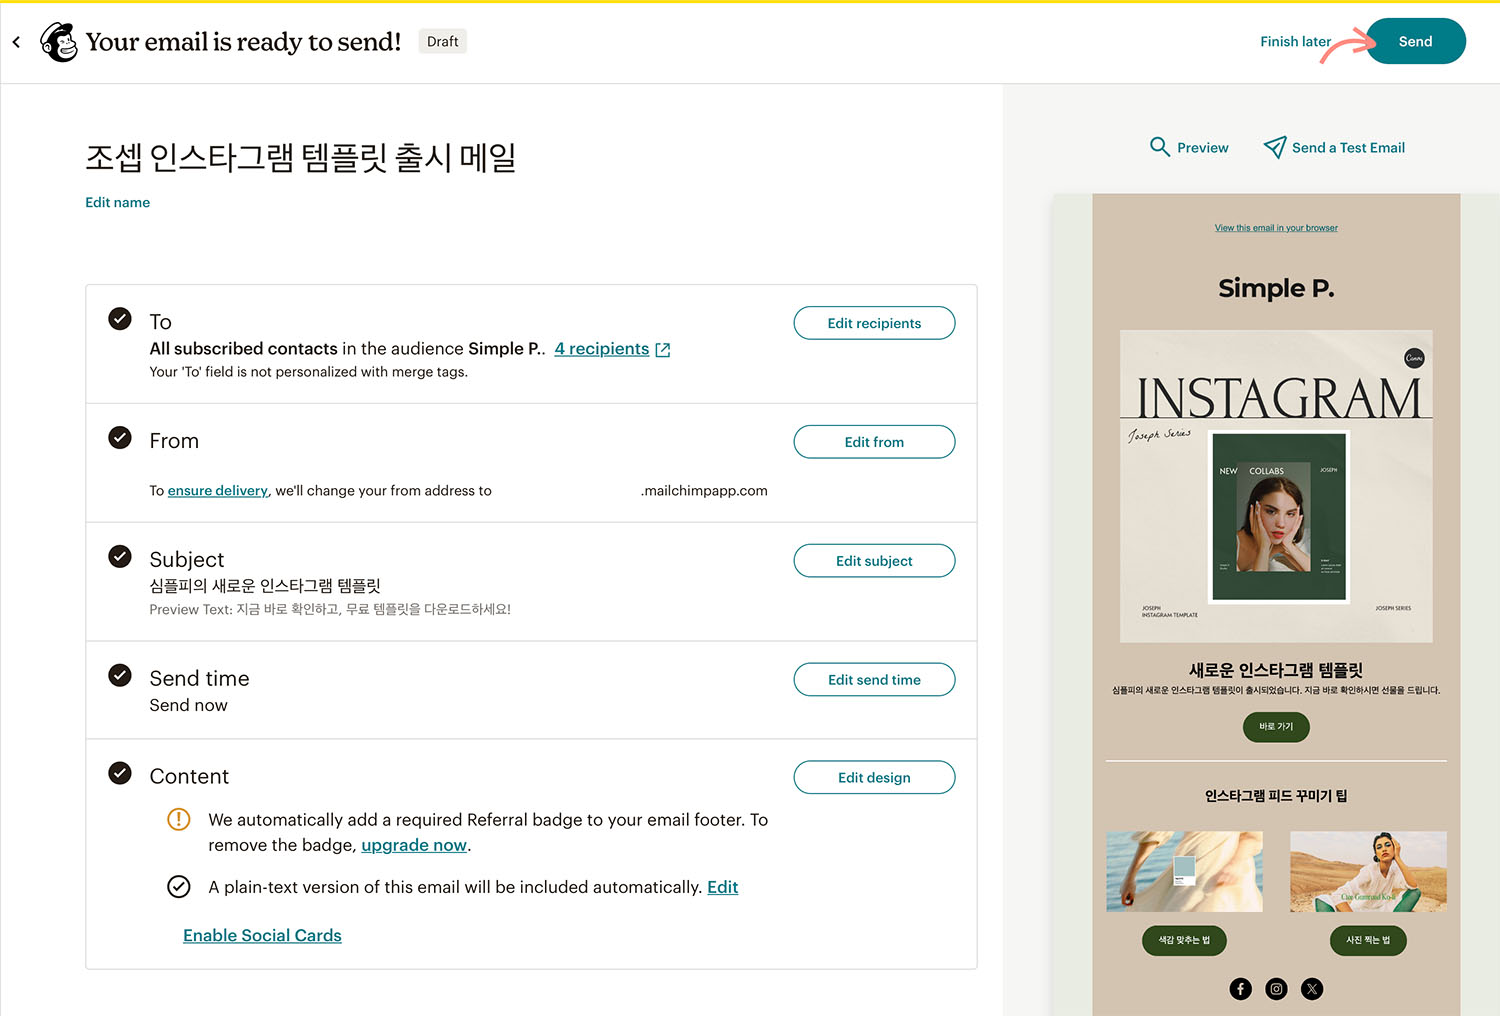
Task: Click 인스타그램 피드 꾸미기 팁 heading
Action: point(1276,796)
